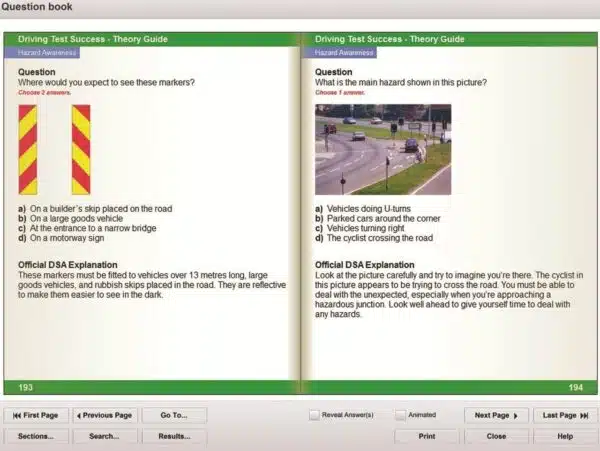The height and width of the screenshot is (451, 600).
Task: Click 'Where would you expect to see these markers?'
Action: coord(106,83)
